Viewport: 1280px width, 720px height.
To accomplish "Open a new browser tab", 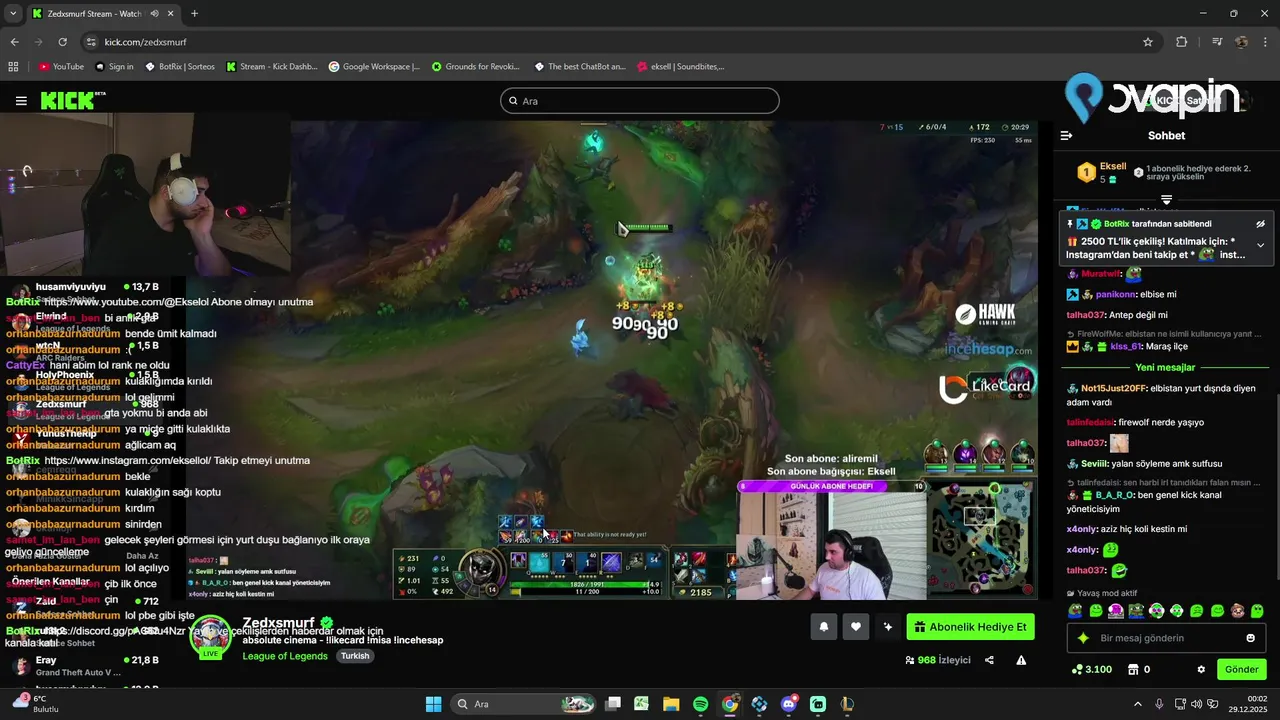I will (x=194, y=14).
